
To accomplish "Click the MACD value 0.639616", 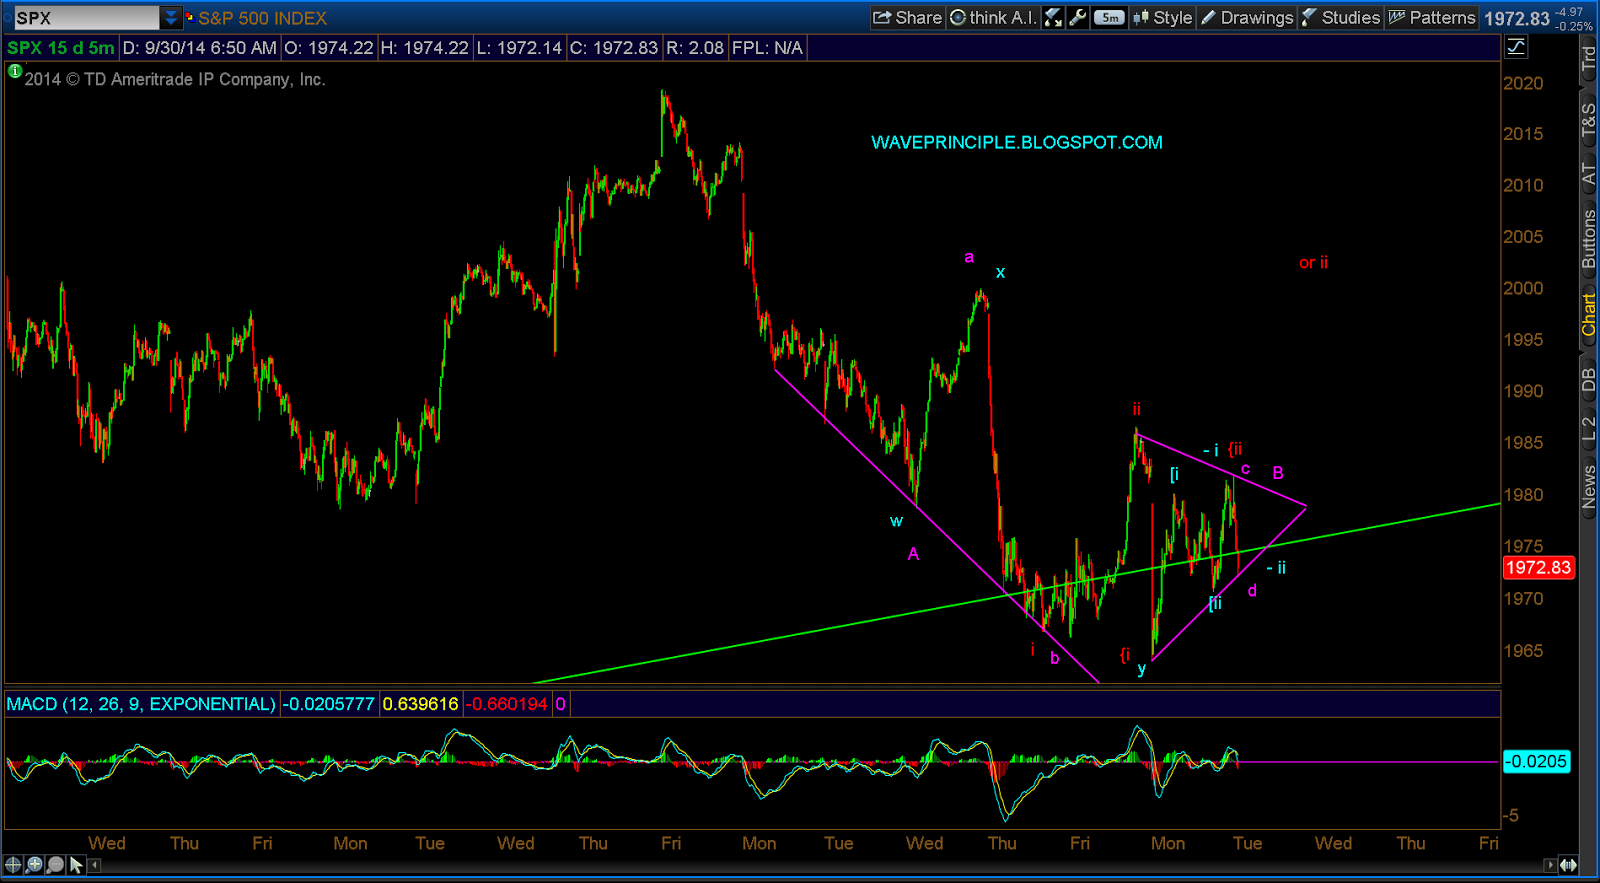I will (420, 704).
